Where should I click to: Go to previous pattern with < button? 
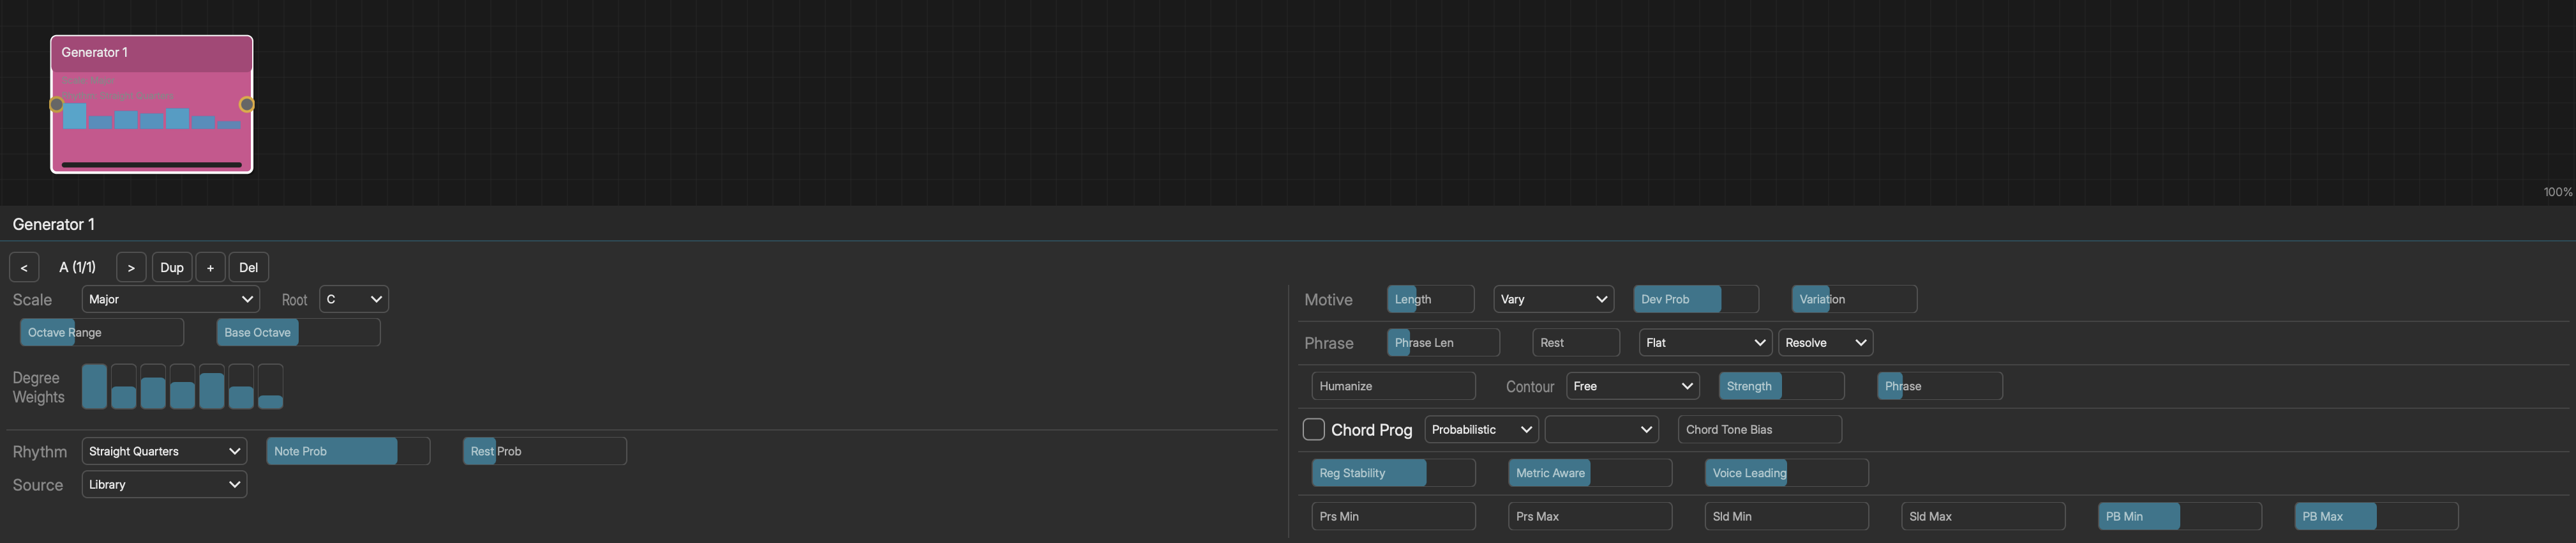[24, 267]
